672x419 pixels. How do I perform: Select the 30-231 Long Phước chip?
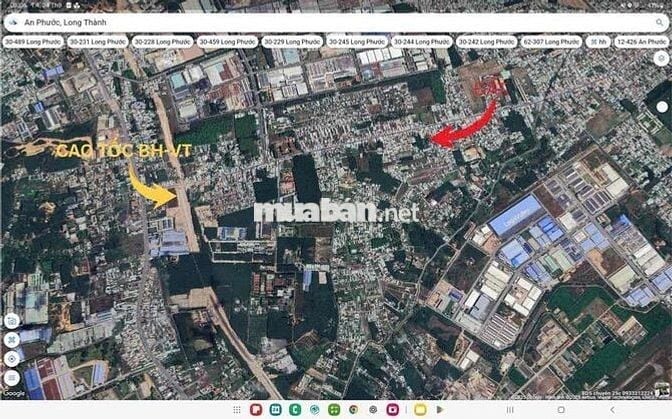[x=98, y=42]
